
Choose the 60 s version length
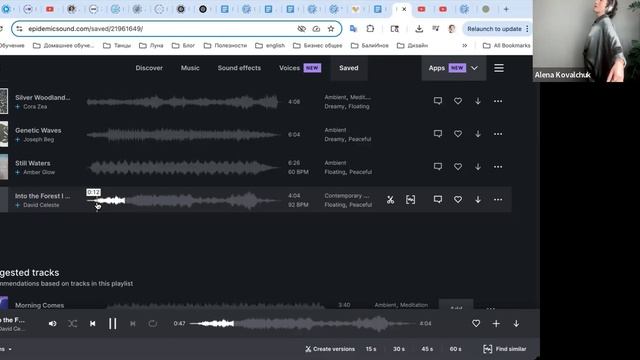point(456,349)
